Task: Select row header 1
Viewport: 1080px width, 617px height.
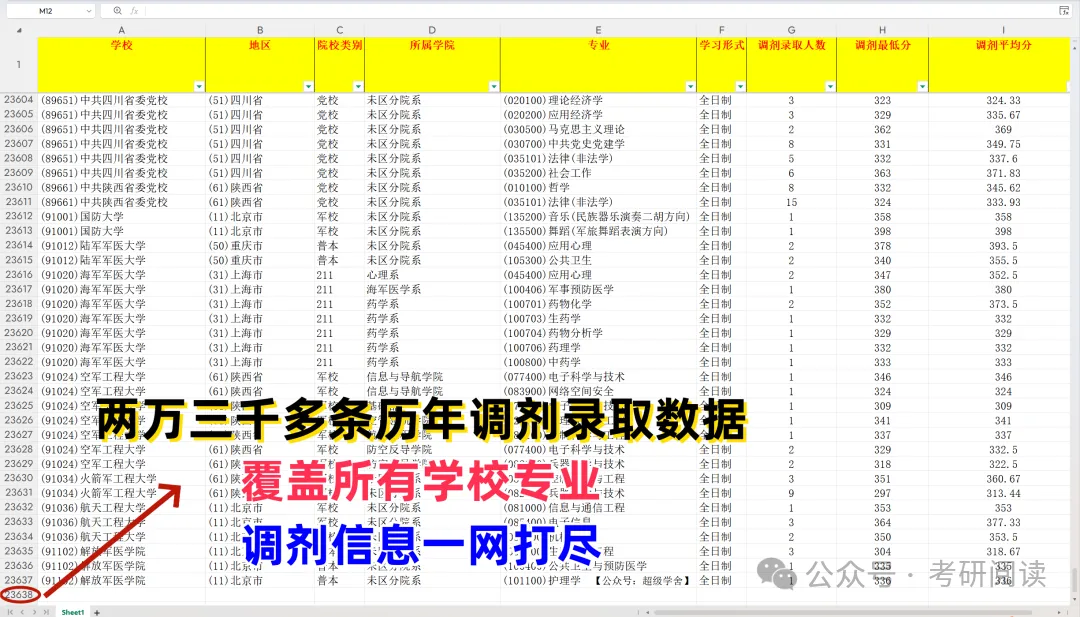Action: pos(19,64)
